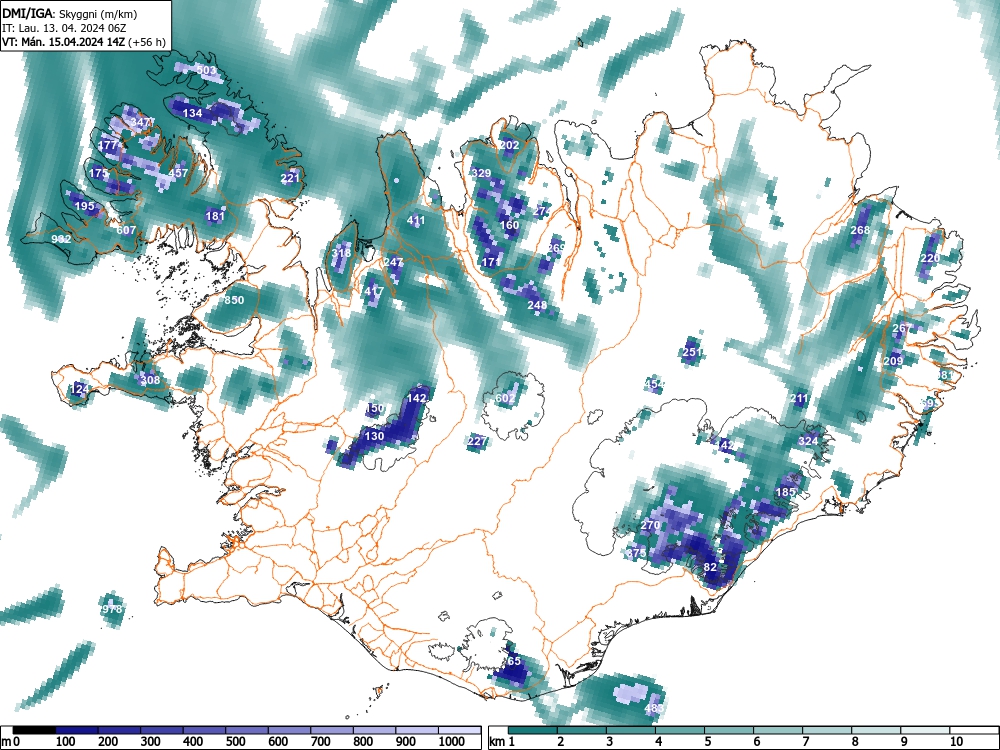Click the 220 value near east coast

point(930,258)
